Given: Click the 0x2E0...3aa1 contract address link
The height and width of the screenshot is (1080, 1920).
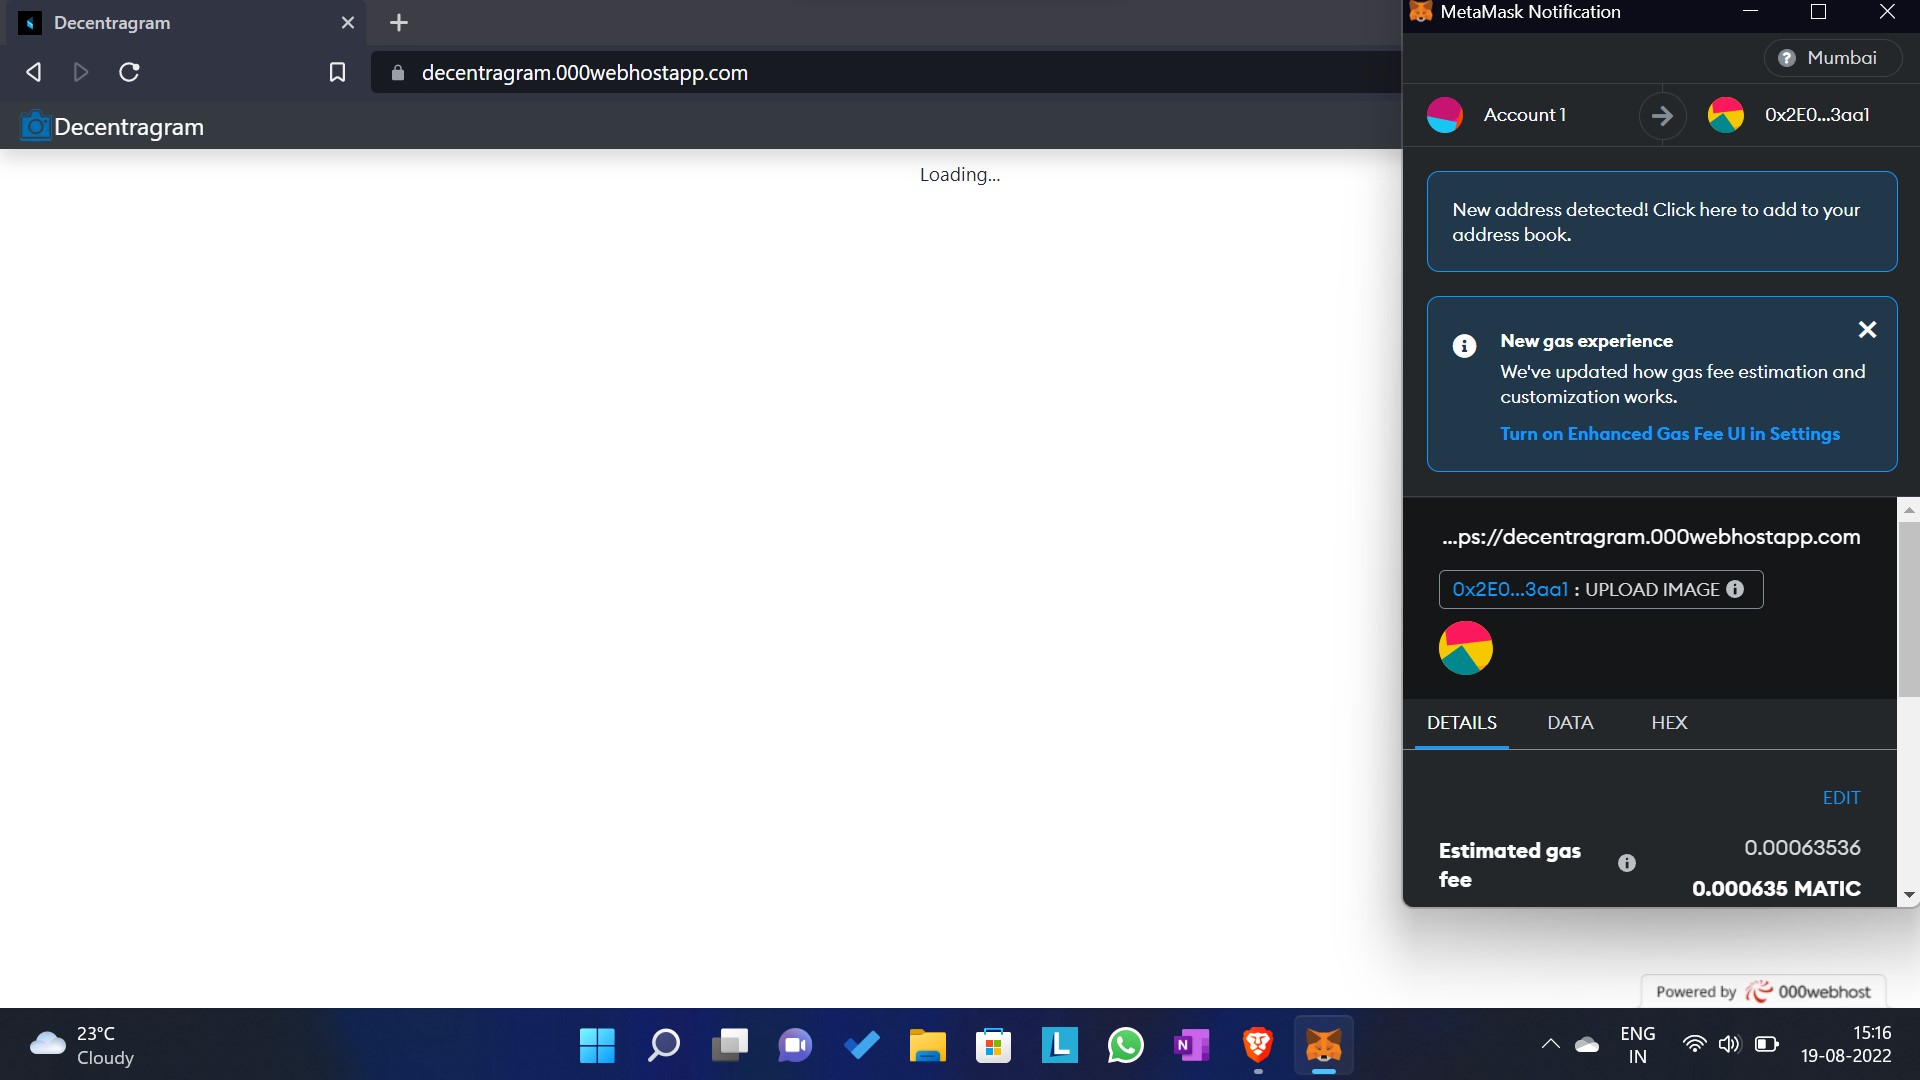Looking at the screenshot, I should [1509, 589].
